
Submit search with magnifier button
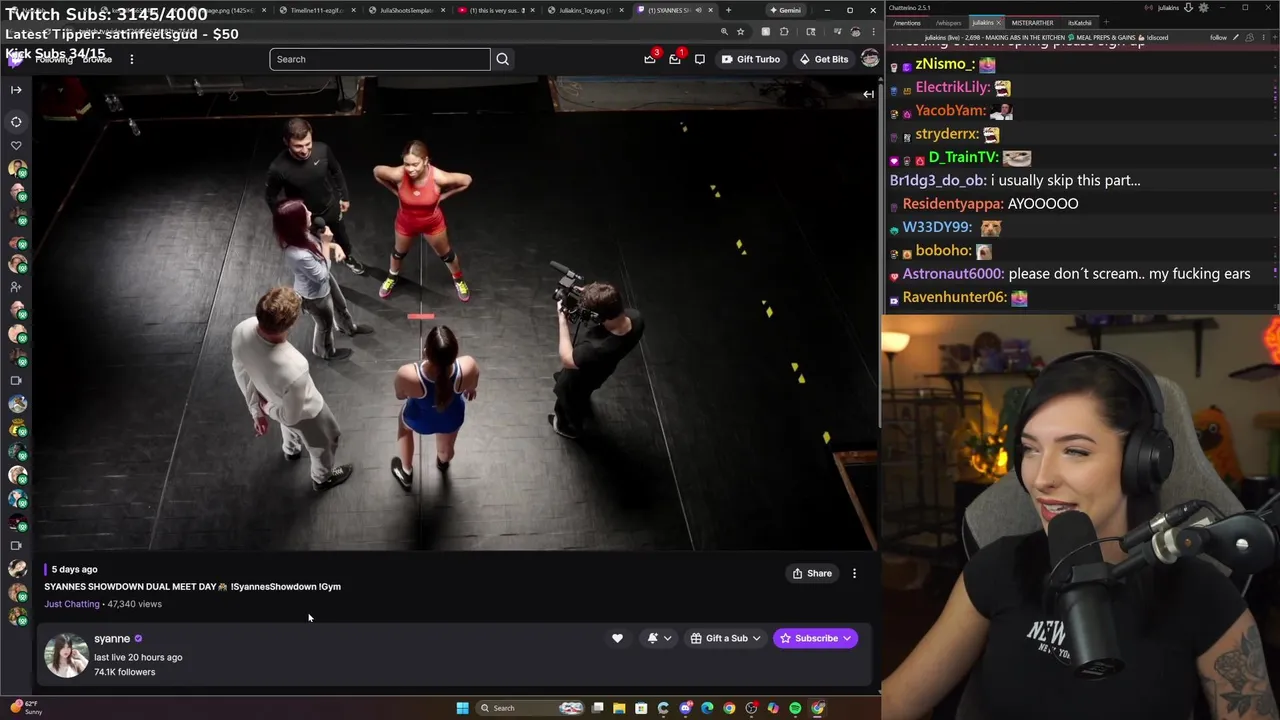coord(503,59)
